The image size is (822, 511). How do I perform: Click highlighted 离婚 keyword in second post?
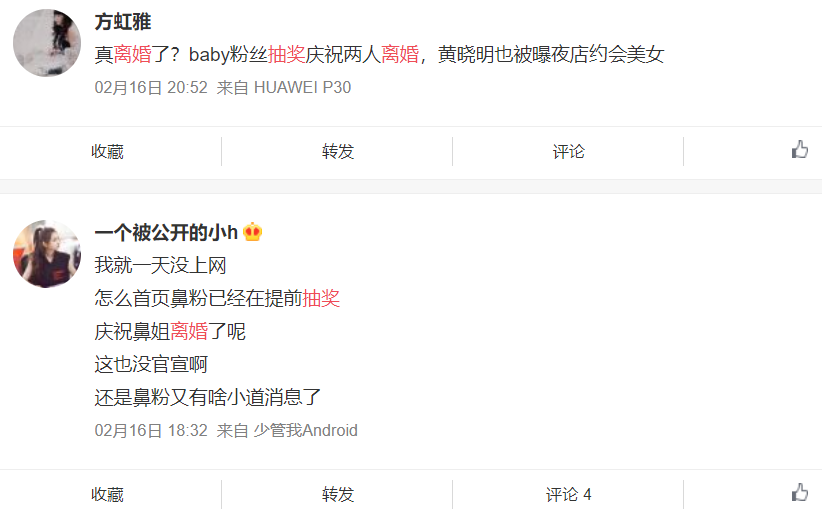pos(189,331)
